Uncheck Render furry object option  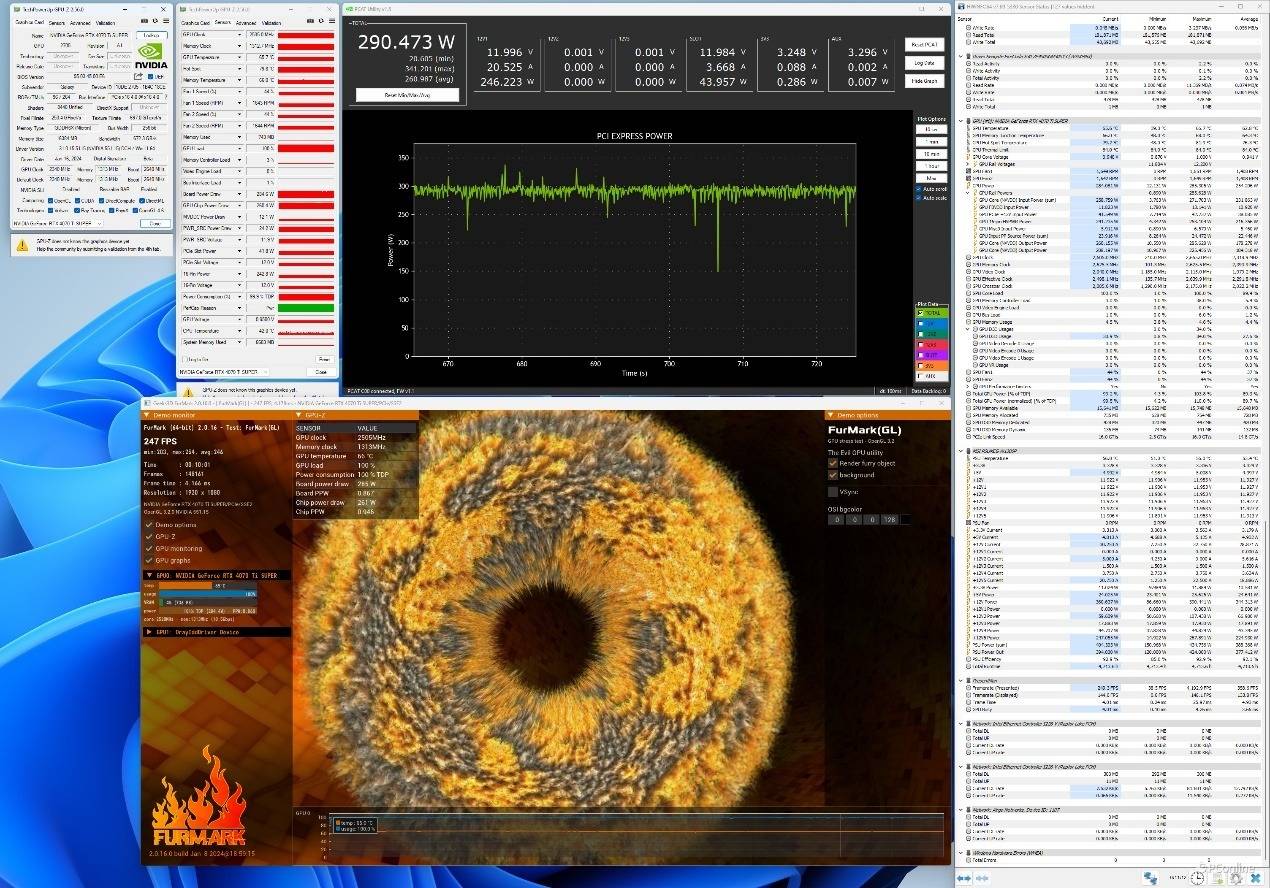(x=833, y=463)
